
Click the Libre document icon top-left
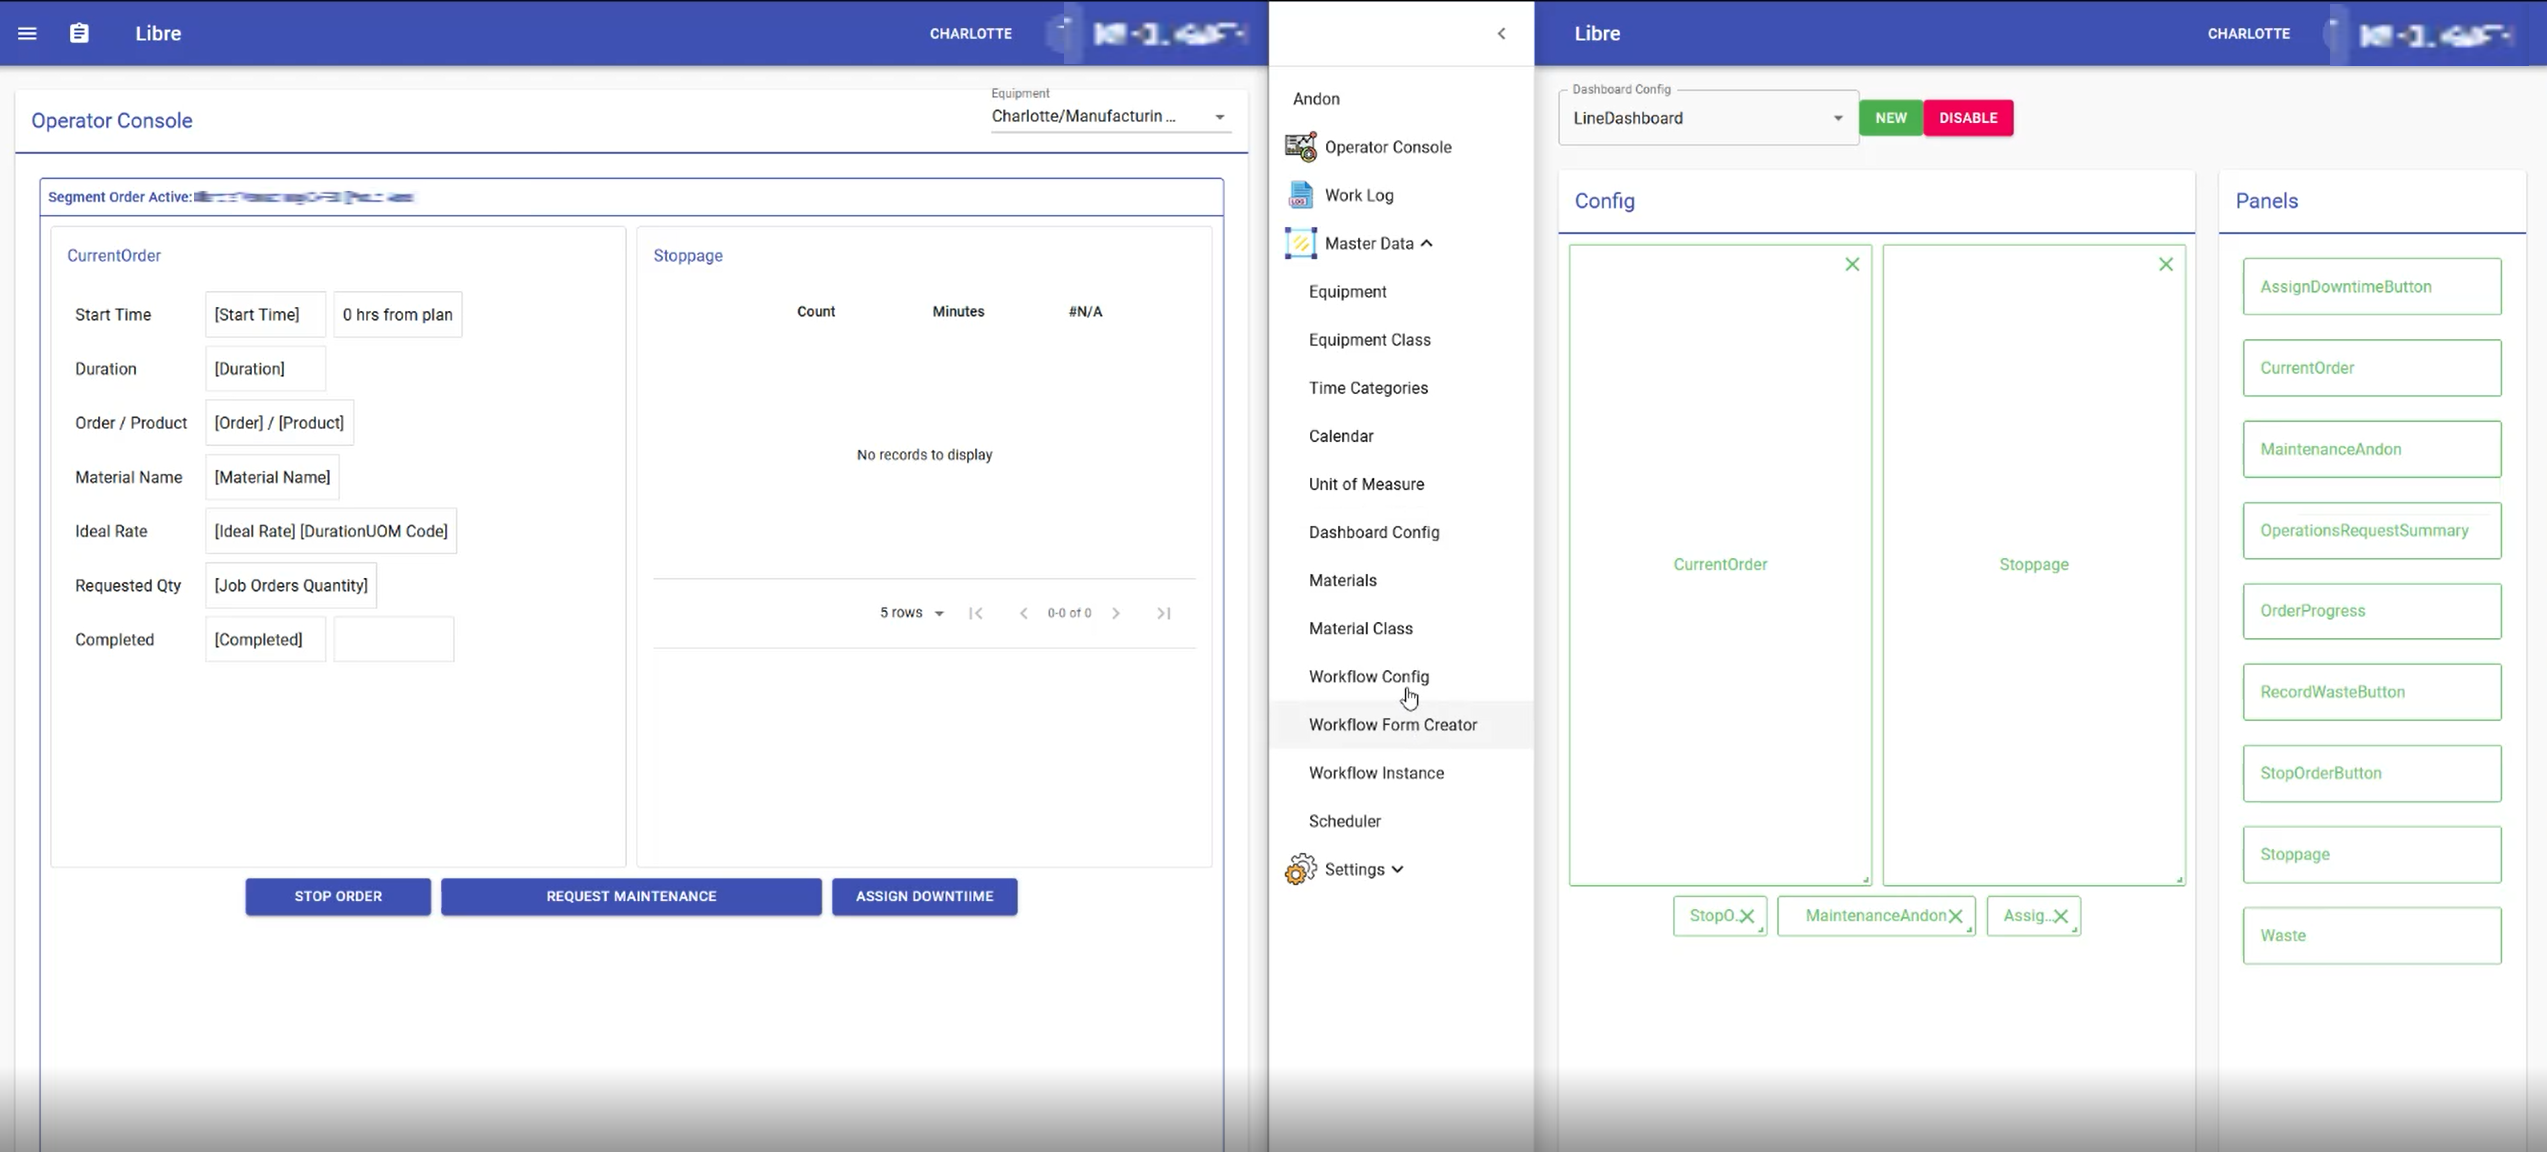click(x=78, y=32)
